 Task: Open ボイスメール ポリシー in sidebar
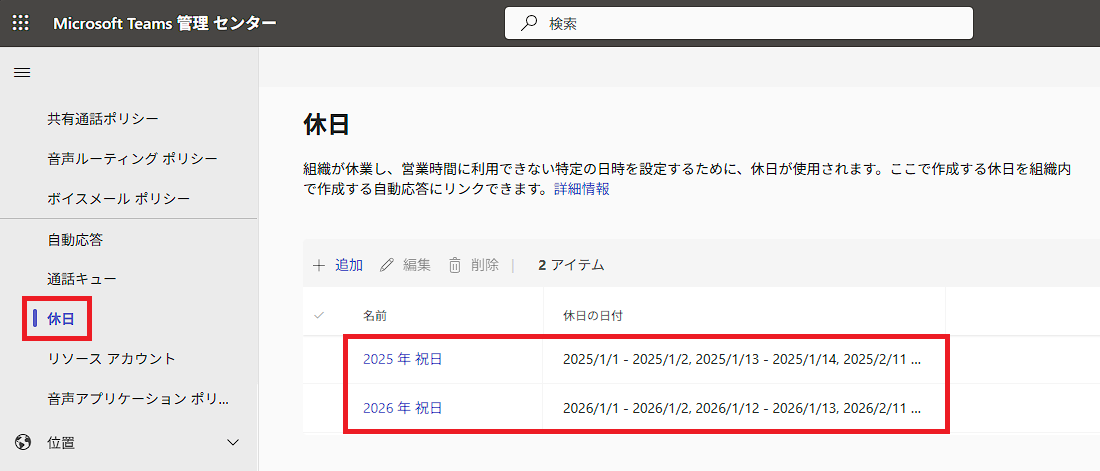coord(119,199)
